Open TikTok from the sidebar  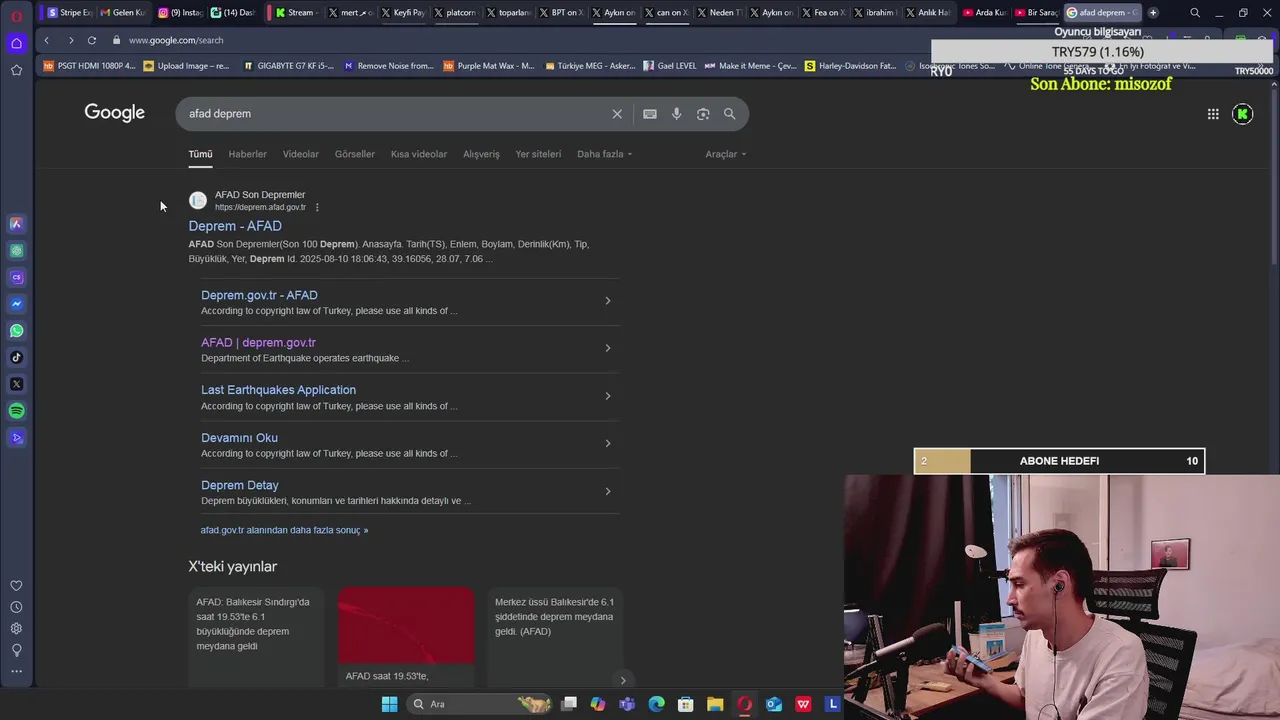[16, 357]
